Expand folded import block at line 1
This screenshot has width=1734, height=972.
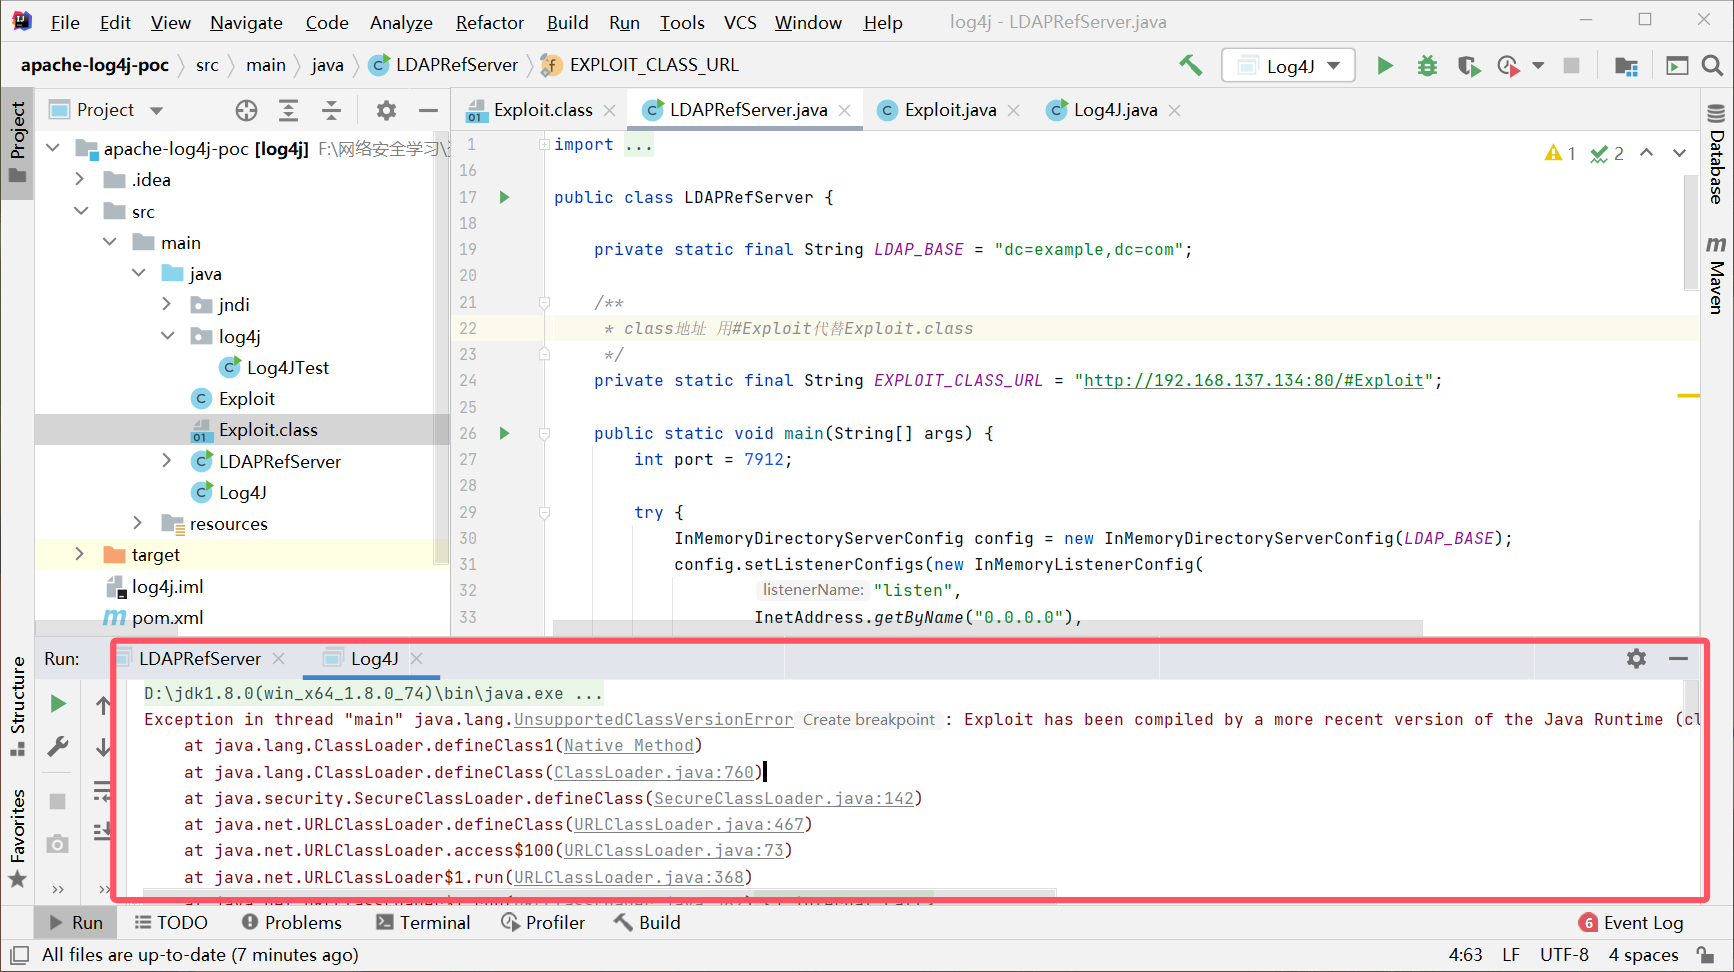coord(545,144)
